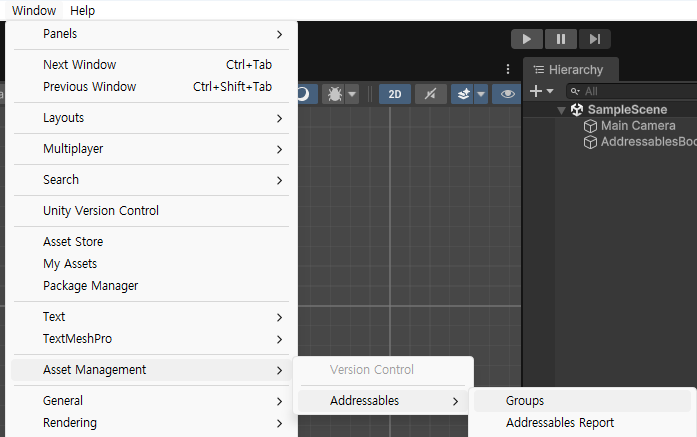Image resolution: width=697 pixels, height=437 pixels.
Task: Toggle the debug draw bug icon
Action: [335, 94]
